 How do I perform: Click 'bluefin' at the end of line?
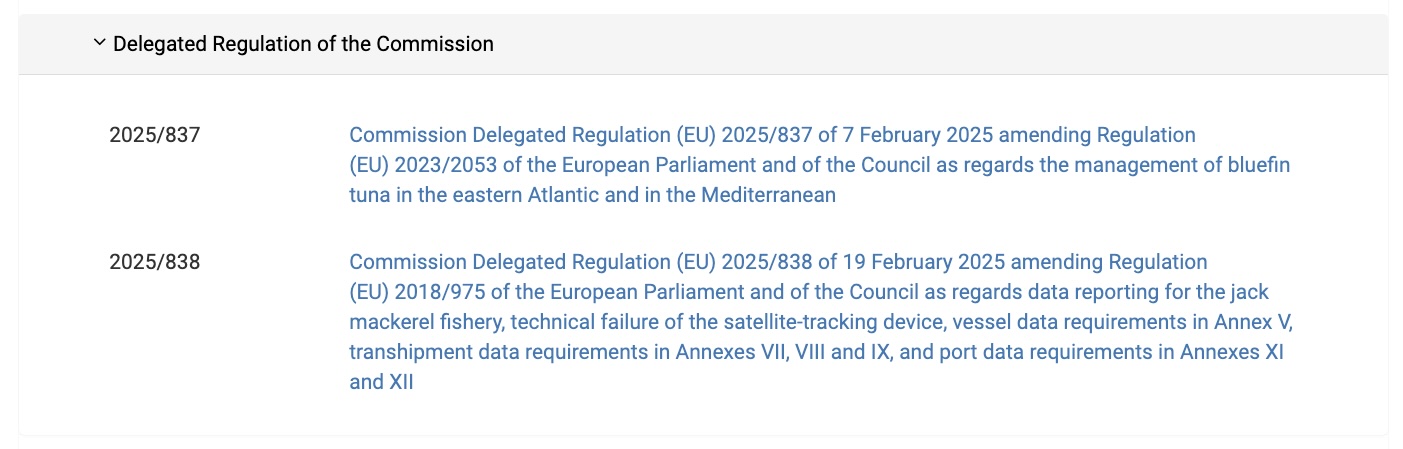tap(1259, 165)
